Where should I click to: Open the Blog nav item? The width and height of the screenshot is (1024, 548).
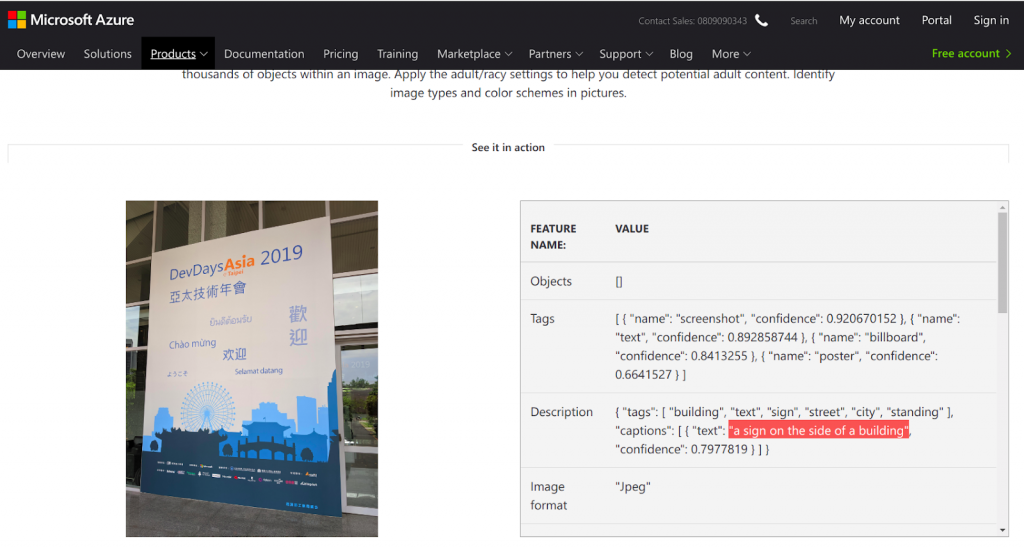(680, 54)
